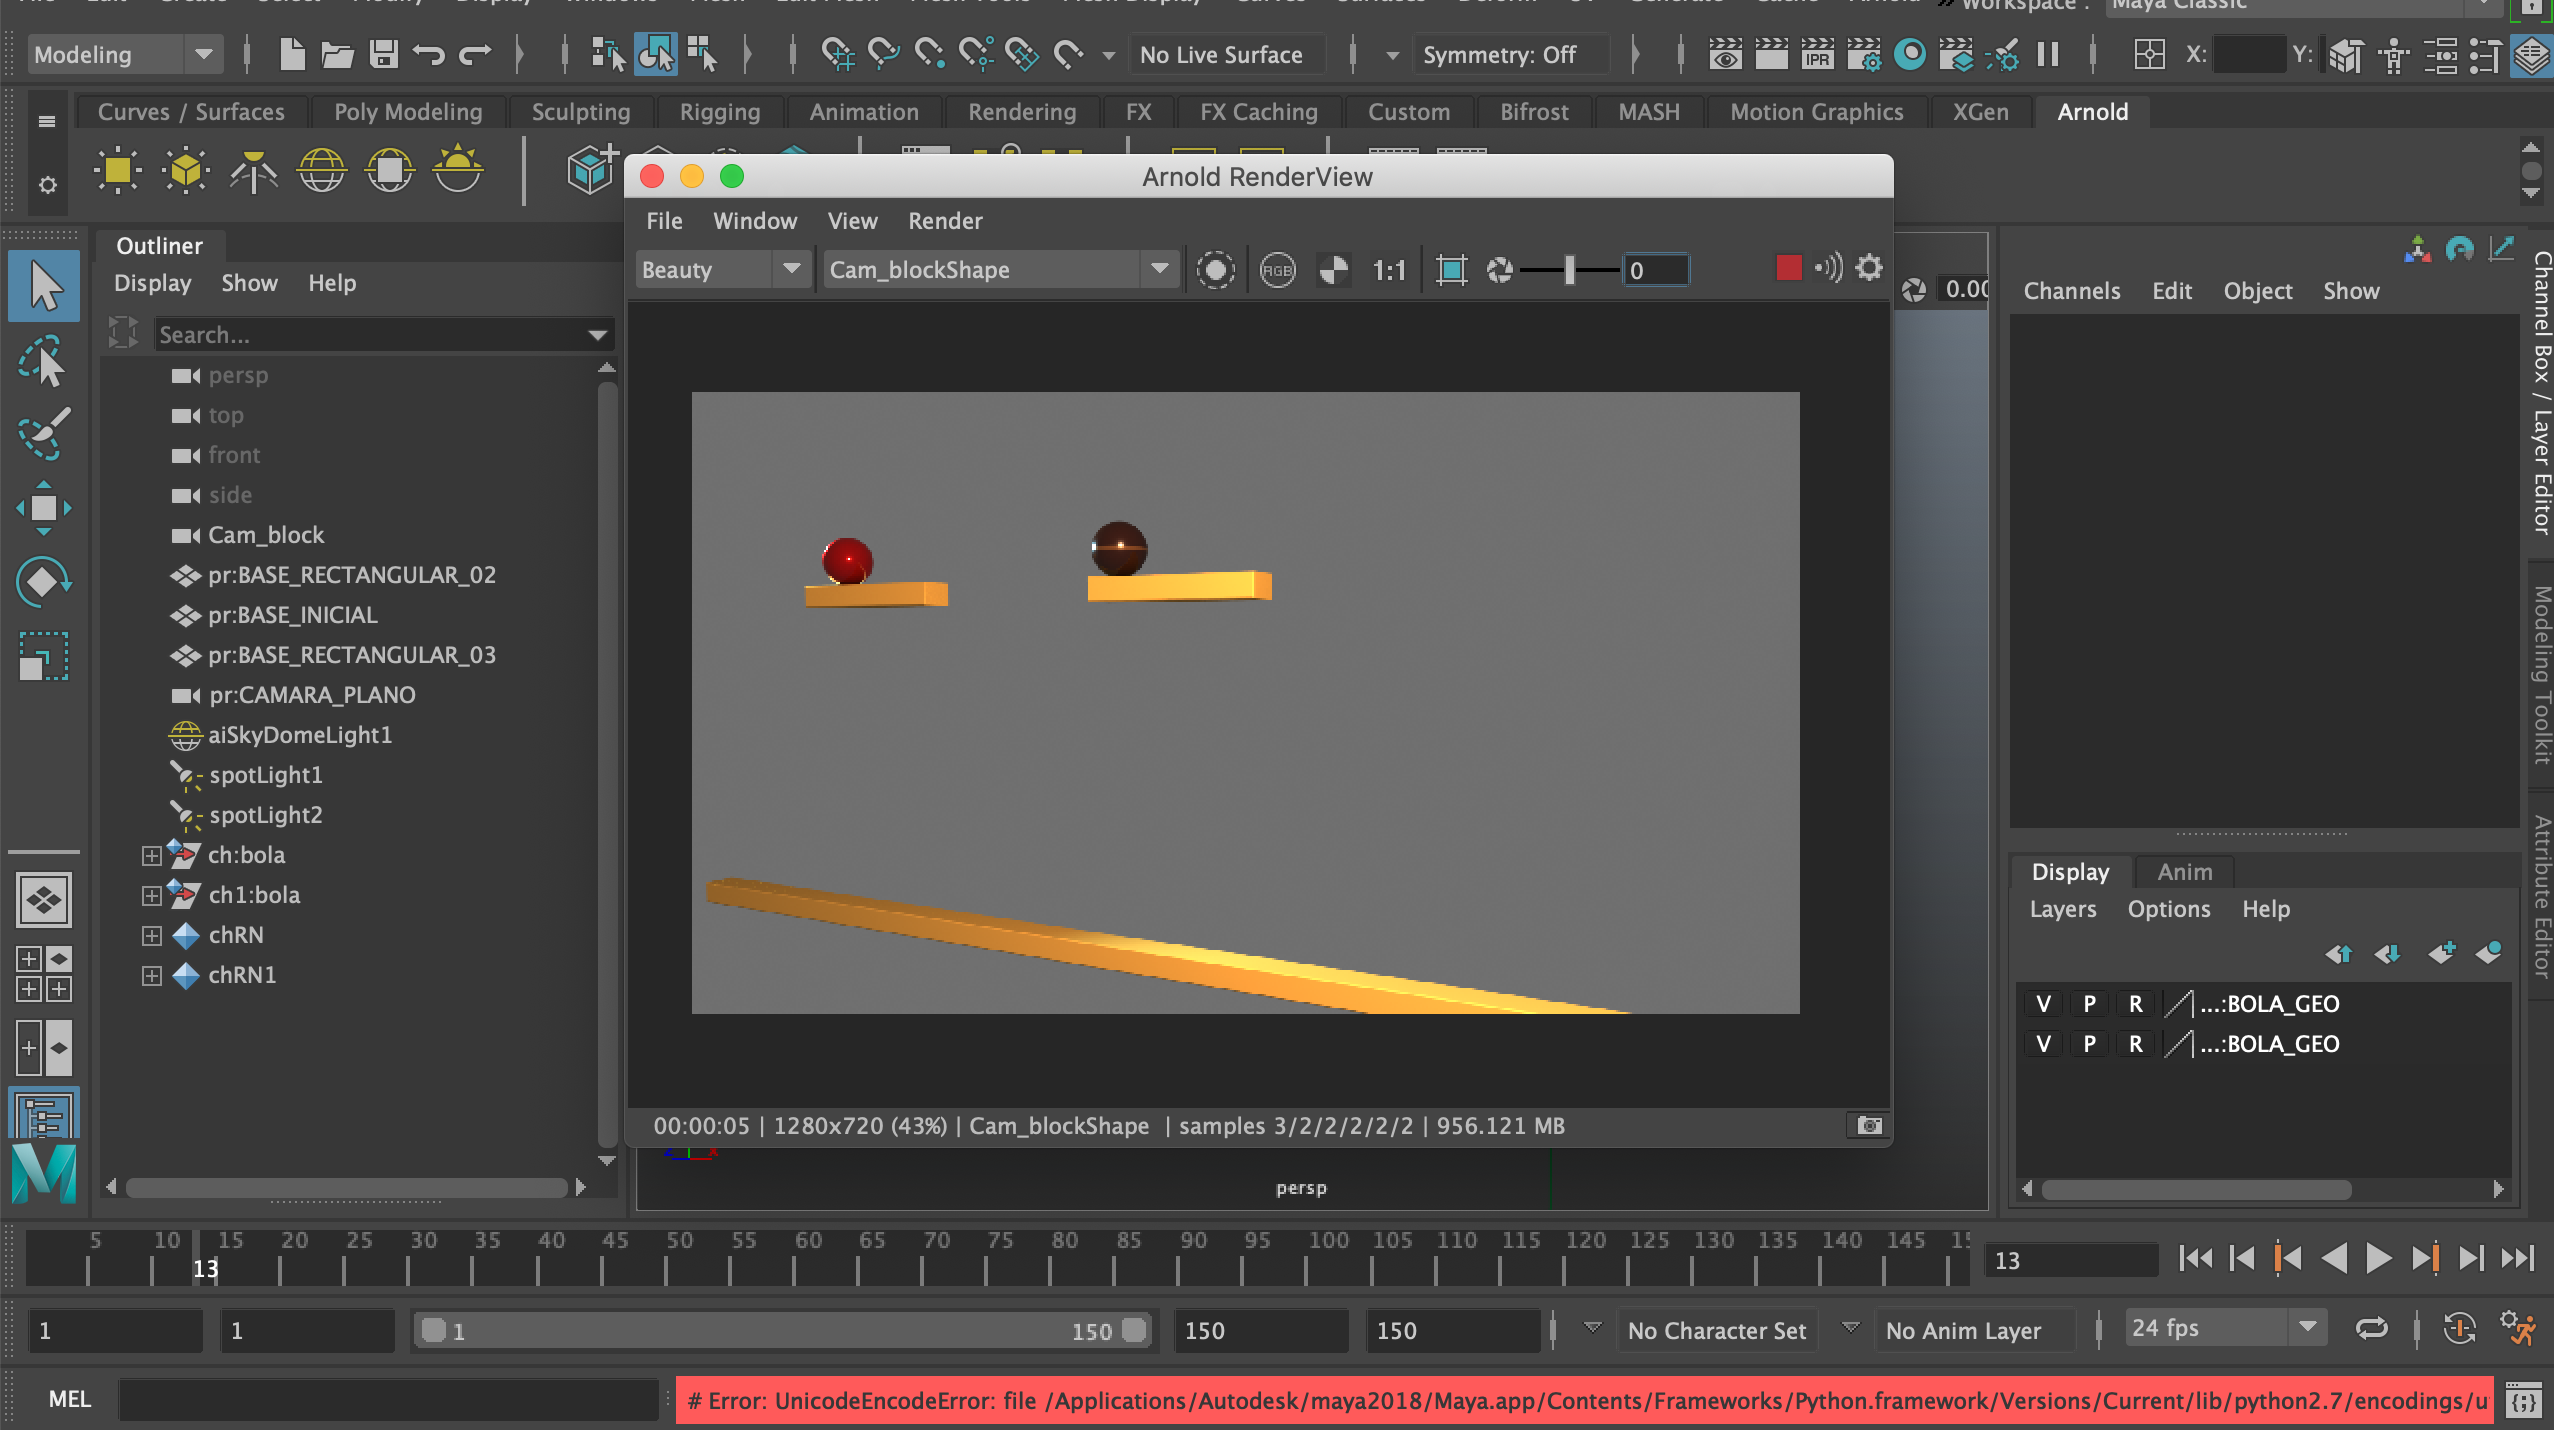Viewport: 2554px width, 1430px height.
Task: Click the Arnold sky dome light shelf icon
Action: tap(321, 171)
